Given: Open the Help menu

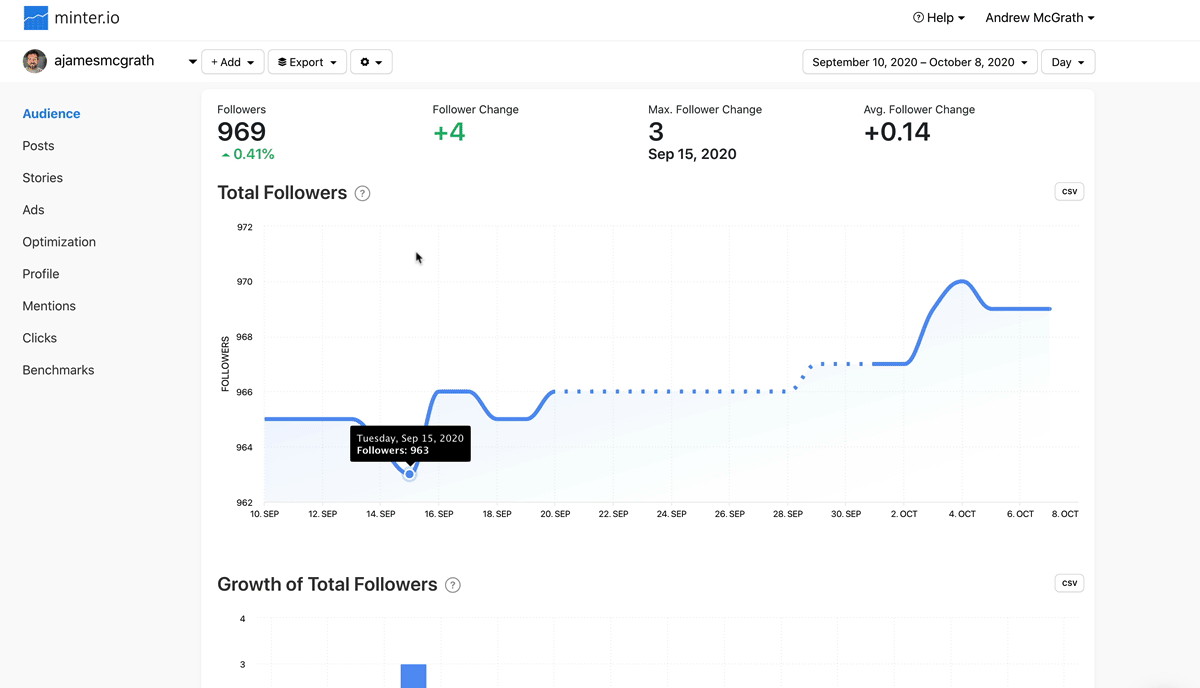Looking at the screenshot, I should (939, 18).
